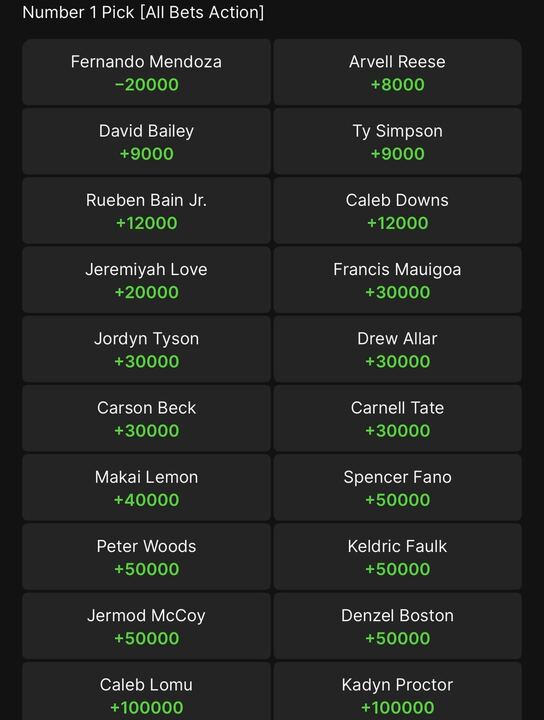Click the Carson Beck +30000 option
The width and height of the screenshot is (544, 720).
(146, 419)
